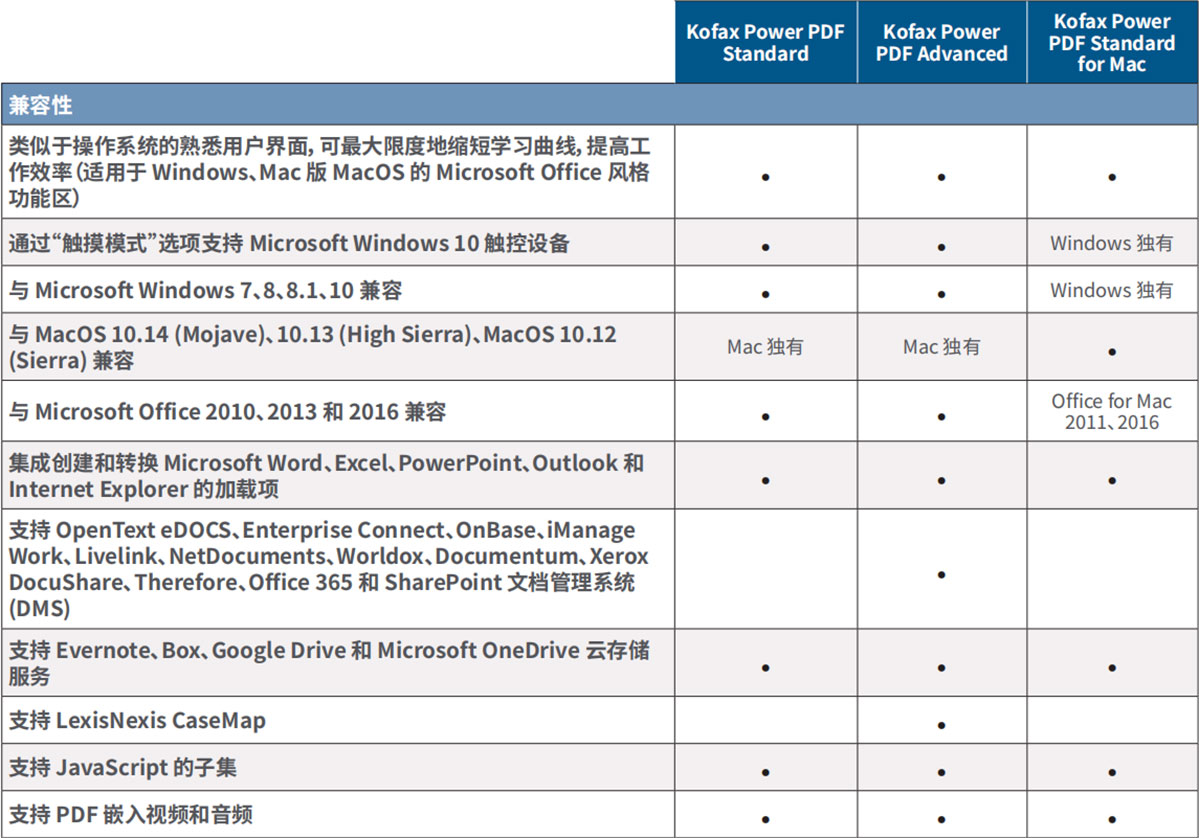Click the Standard for Mac bullet in MacOS row
Screen dimensions: 1199x838
coord(1112,352)
